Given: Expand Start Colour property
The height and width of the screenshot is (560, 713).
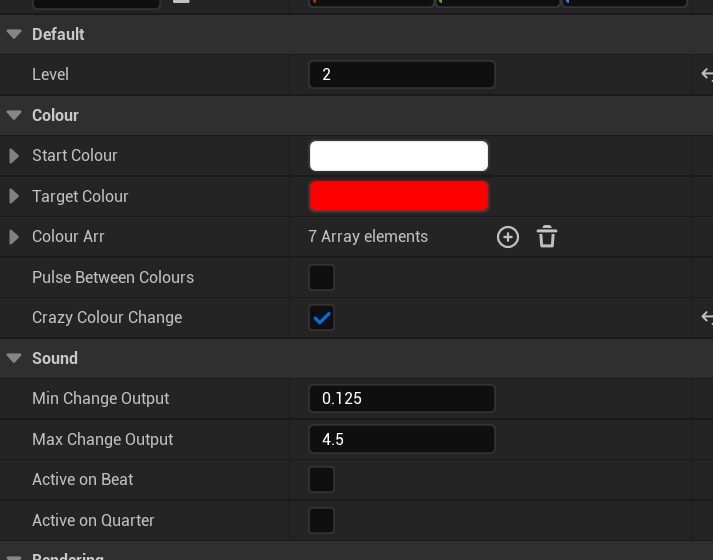Looking at the screenshot, I should coord(14,156).
